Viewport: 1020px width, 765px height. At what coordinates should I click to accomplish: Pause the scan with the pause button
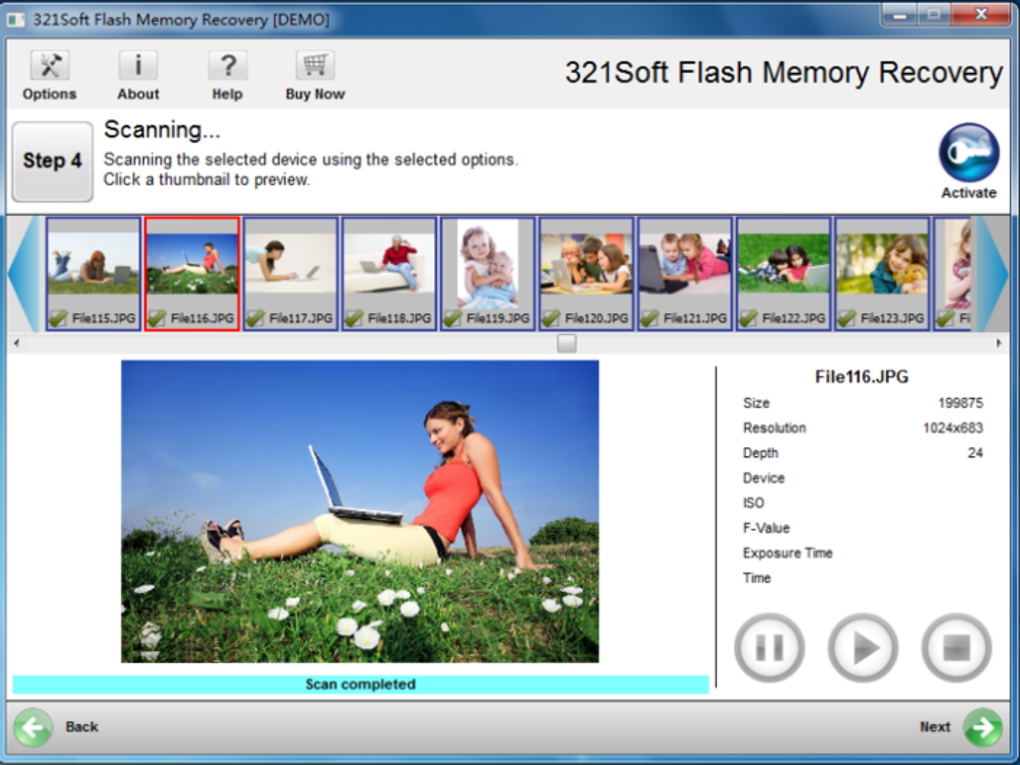point(770,647)
